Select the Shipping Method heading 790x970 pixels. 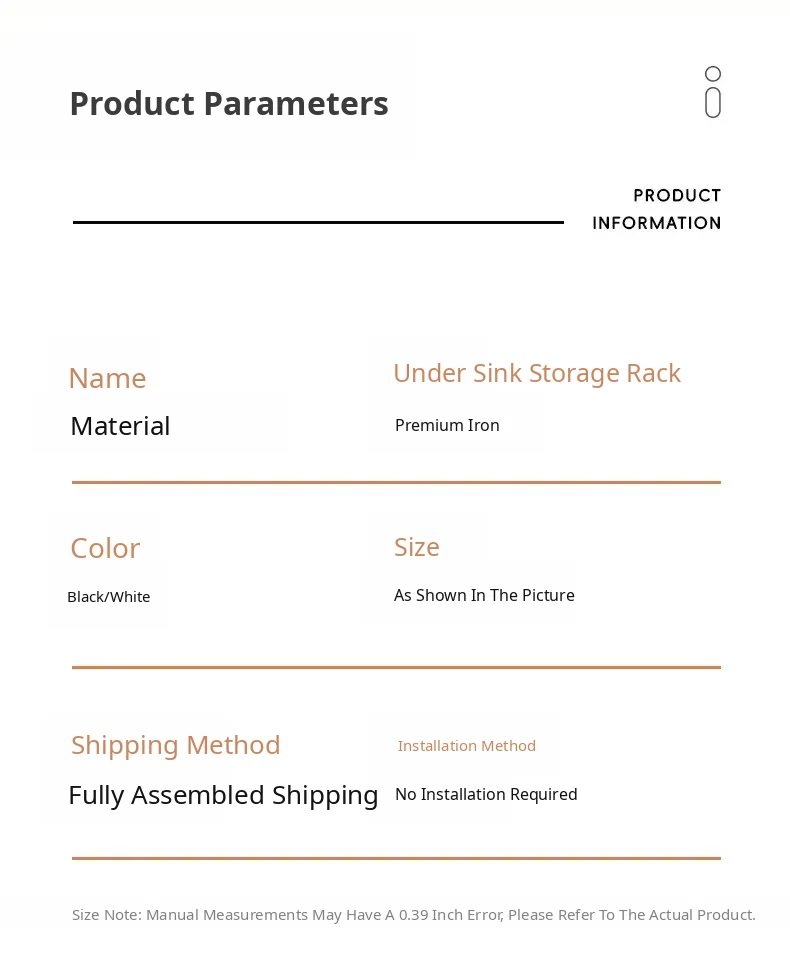(x=176, y=745)
